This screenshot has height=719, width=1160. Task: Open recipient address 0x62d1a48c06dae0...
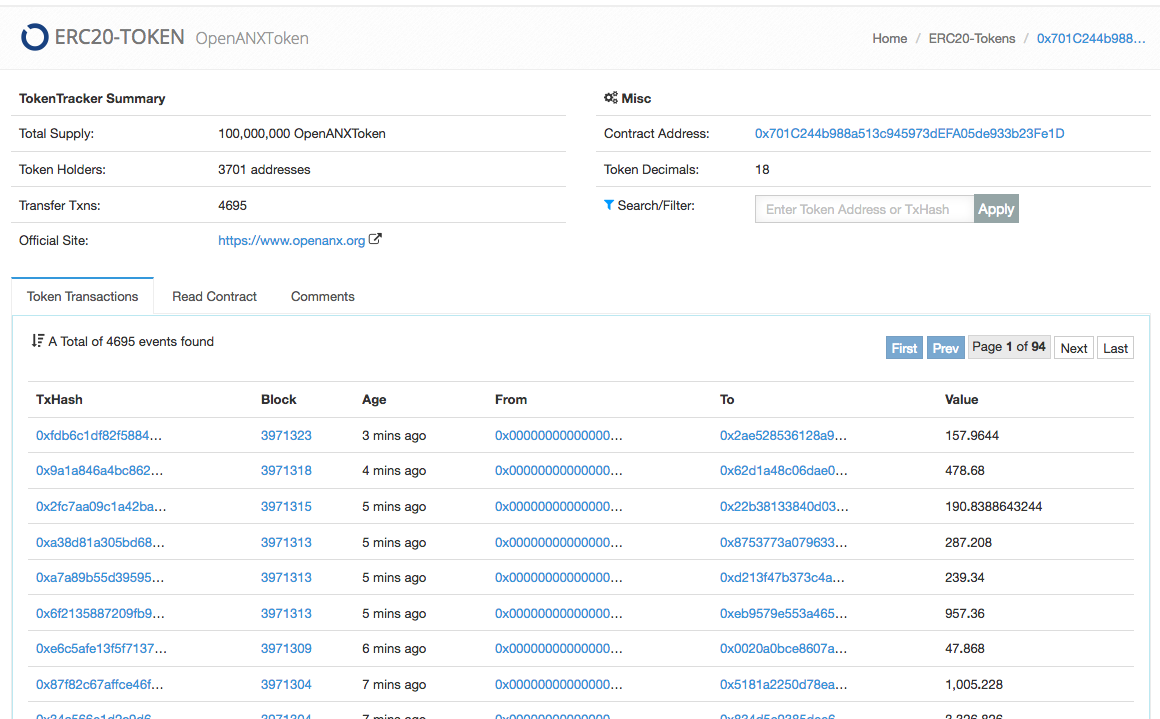point(783,470)
